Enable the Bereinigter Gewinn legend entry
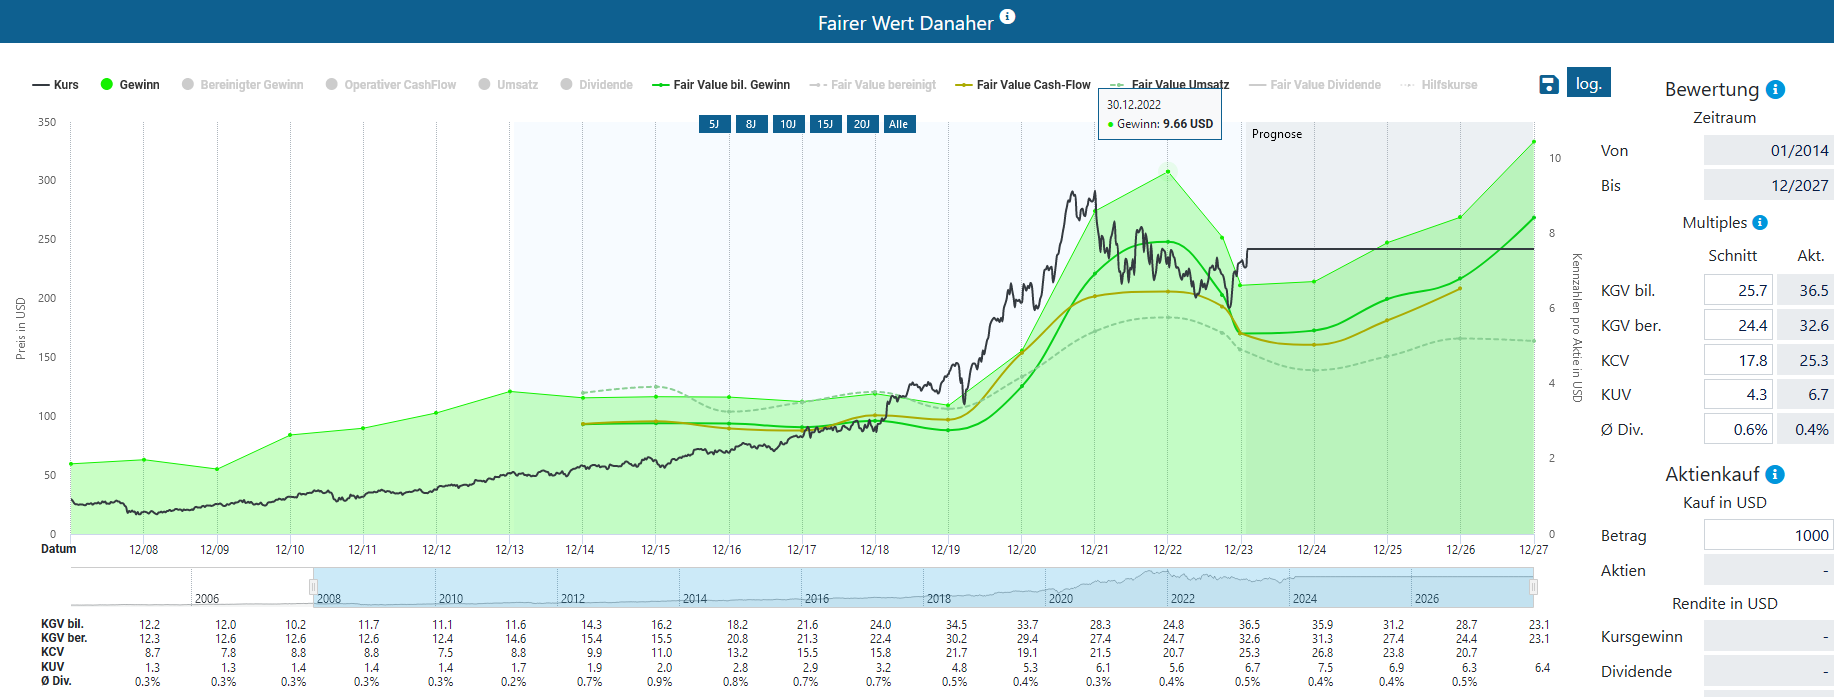This screenshot has width=1845, height=697. [243, 85]
